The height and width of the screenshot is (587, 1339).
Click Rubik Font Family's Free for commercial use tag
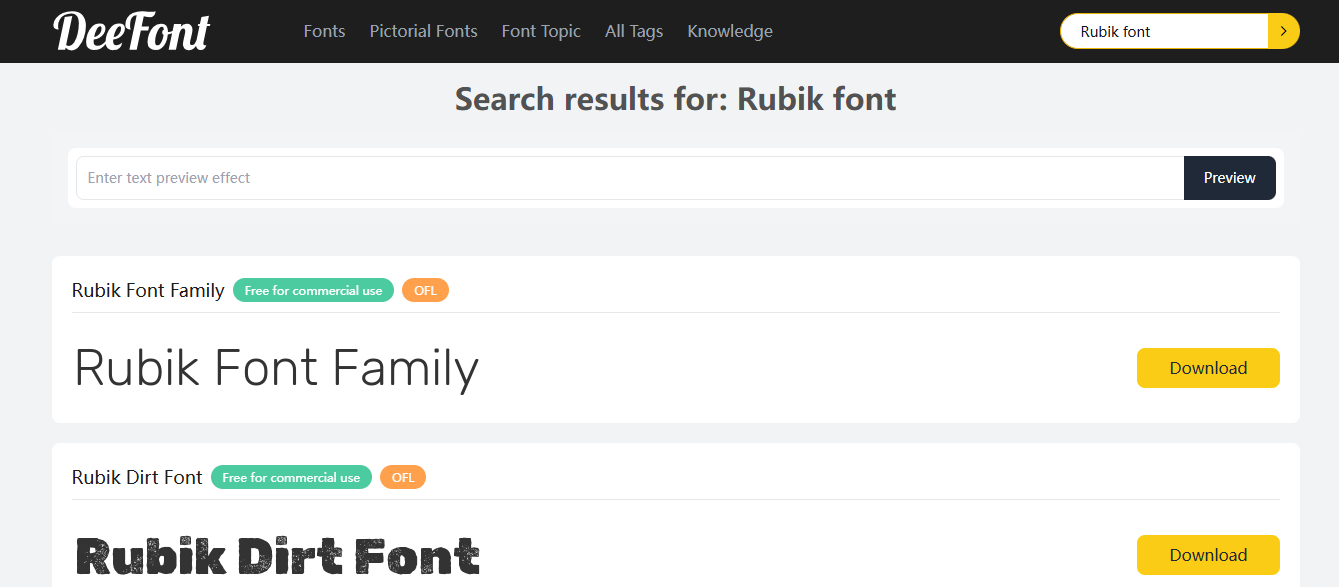pyautogui.click(x=314, y=290)
